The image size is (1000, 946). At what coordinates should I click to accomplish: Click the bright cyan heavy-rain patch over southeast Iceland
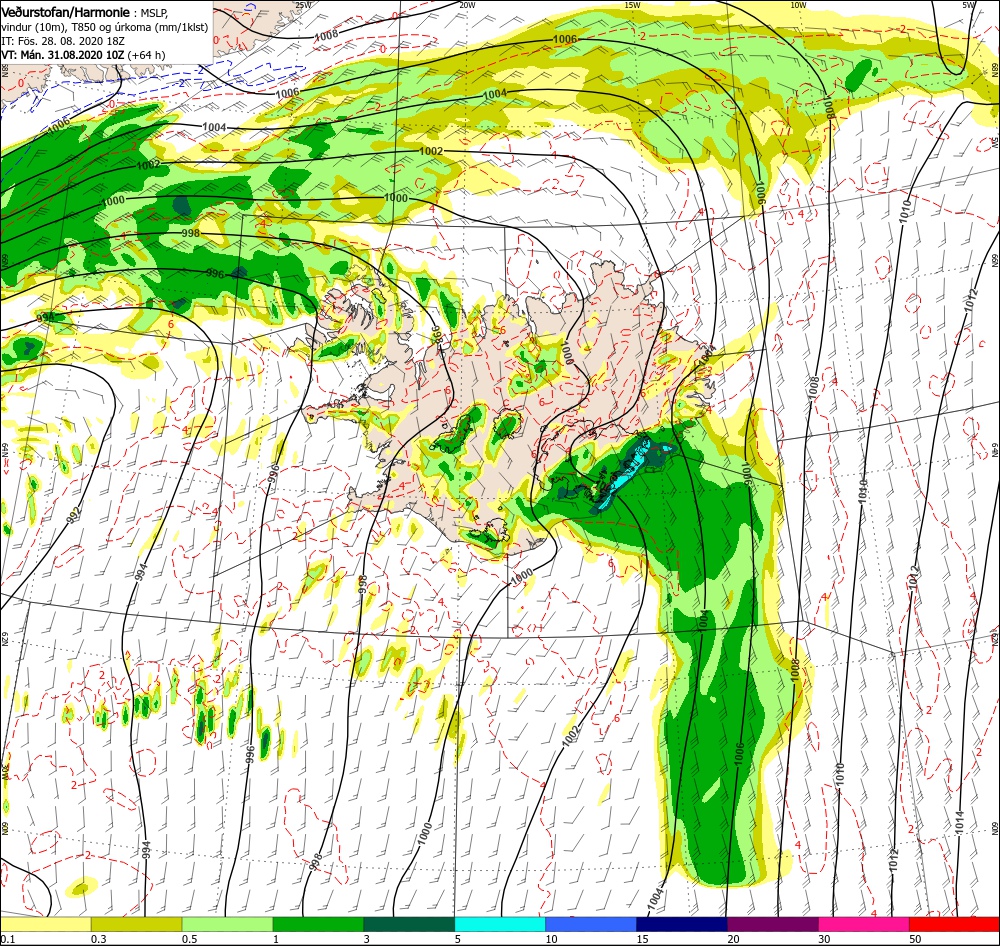click(627, 475)
